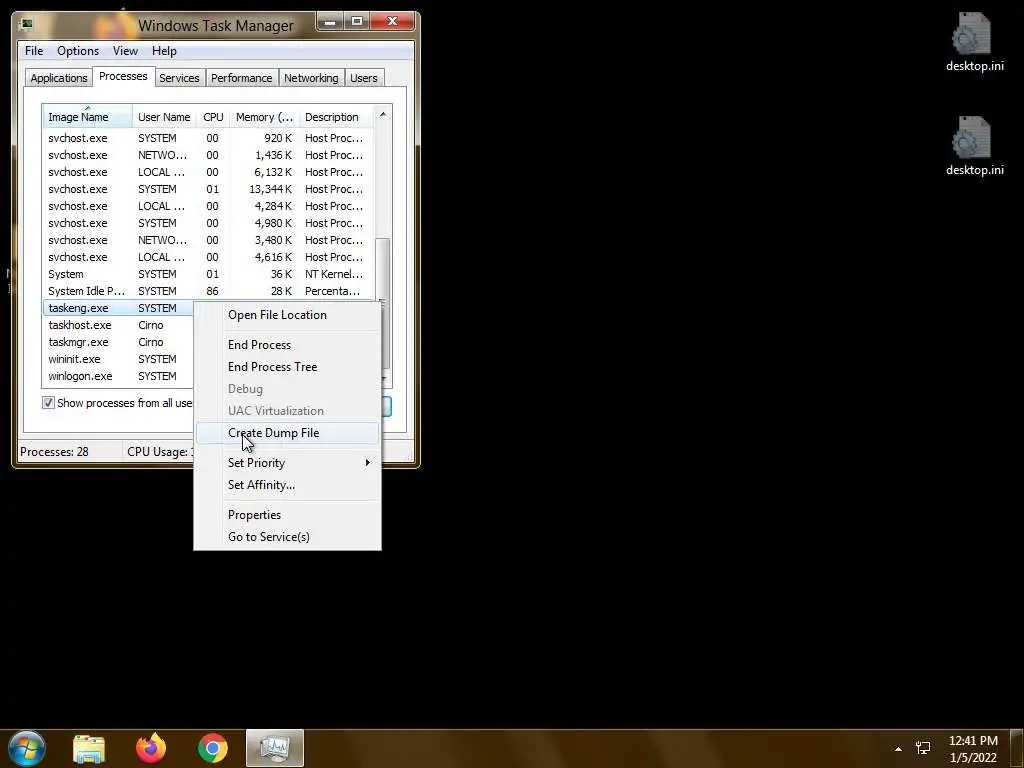The image size is (1024, 768).
Task: Select svchost.exe row using 6,132 K
Action: tap(208, 172)
